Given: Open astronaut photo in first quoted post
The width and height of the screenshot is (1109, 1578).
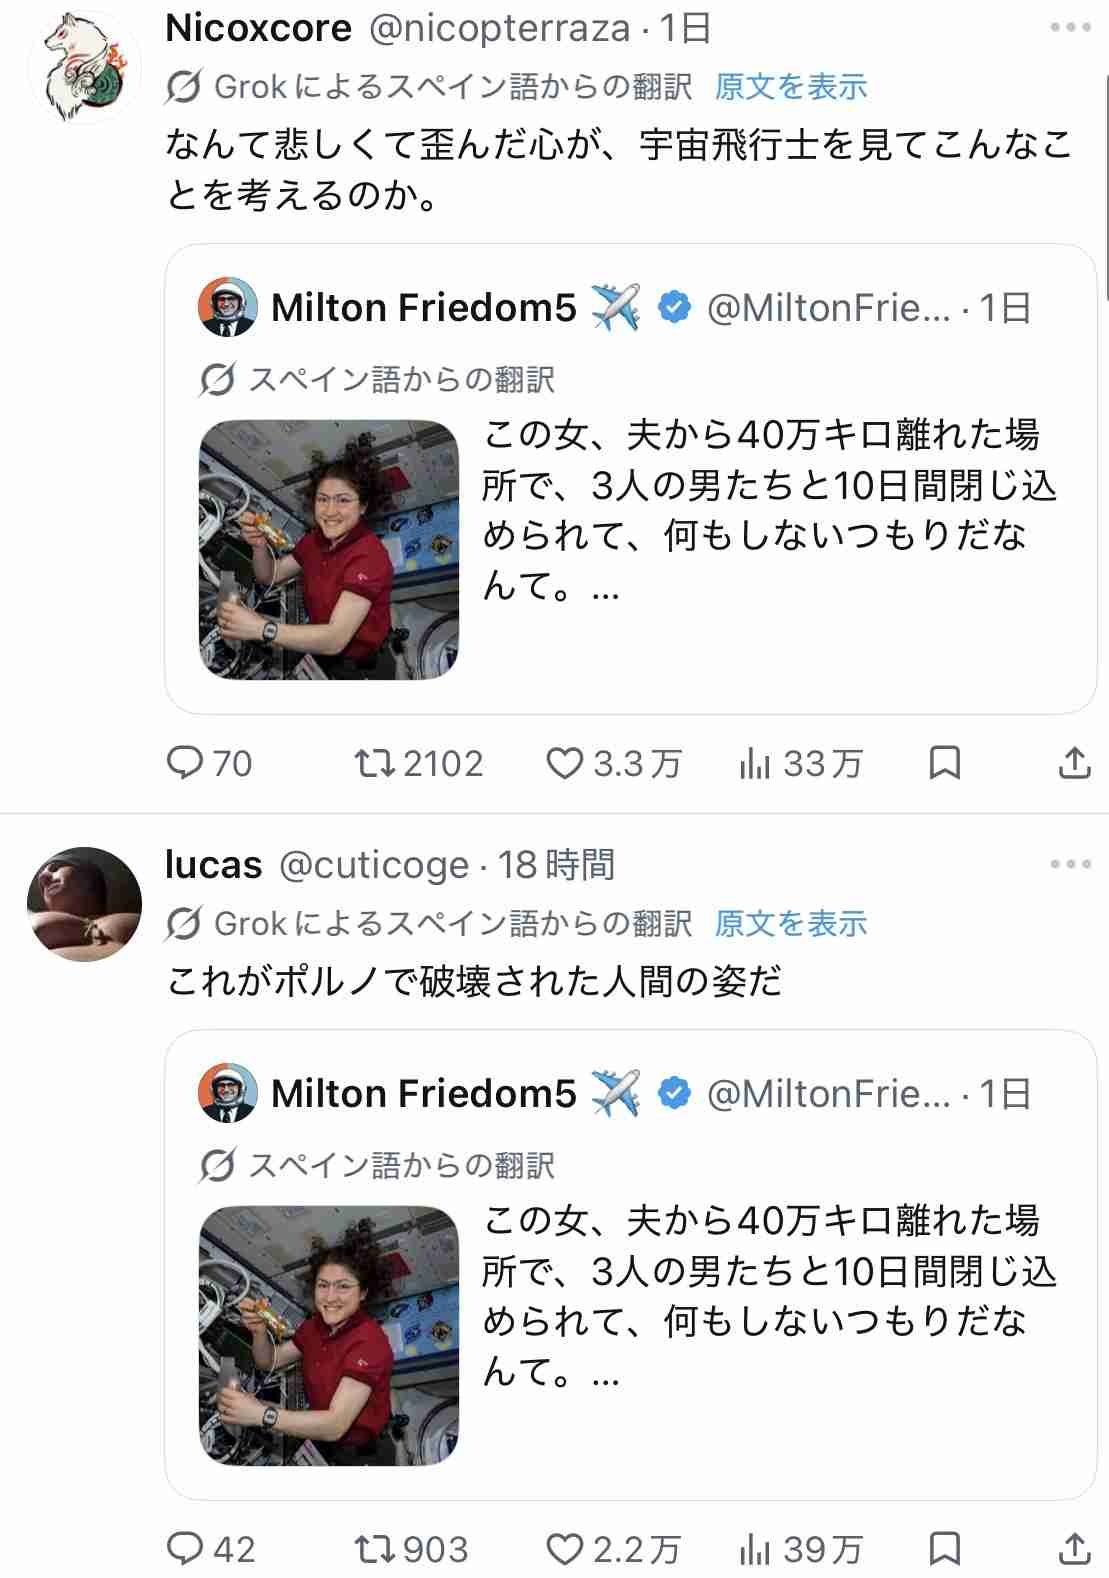Looking at the screenshot, I should click(x=329, y=550).
